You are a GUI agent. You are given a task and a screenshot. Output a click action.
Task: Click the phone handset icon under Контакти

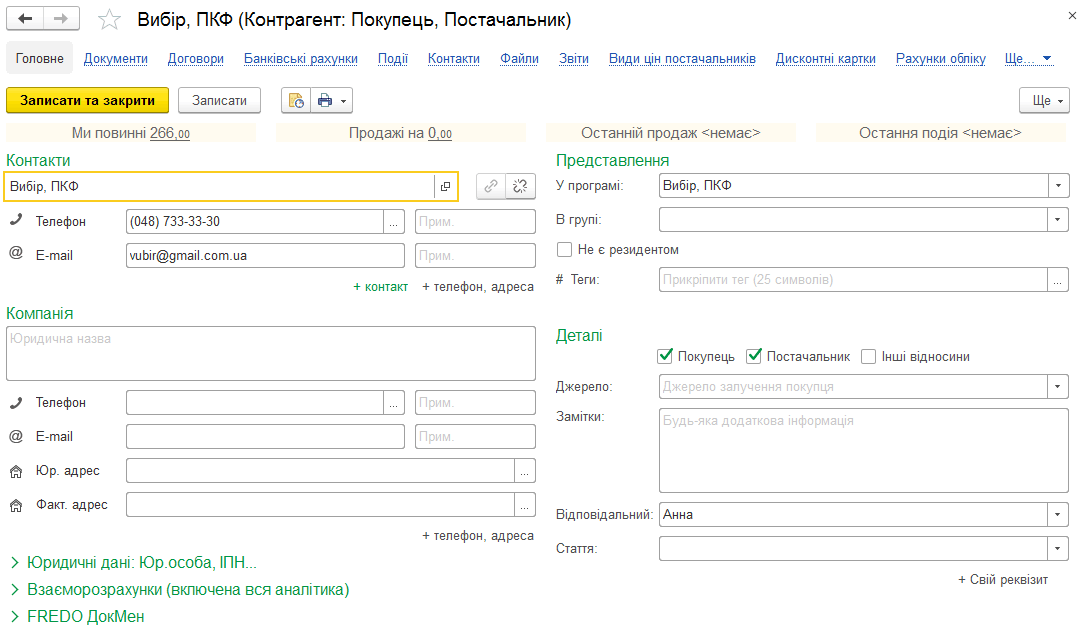16,220
